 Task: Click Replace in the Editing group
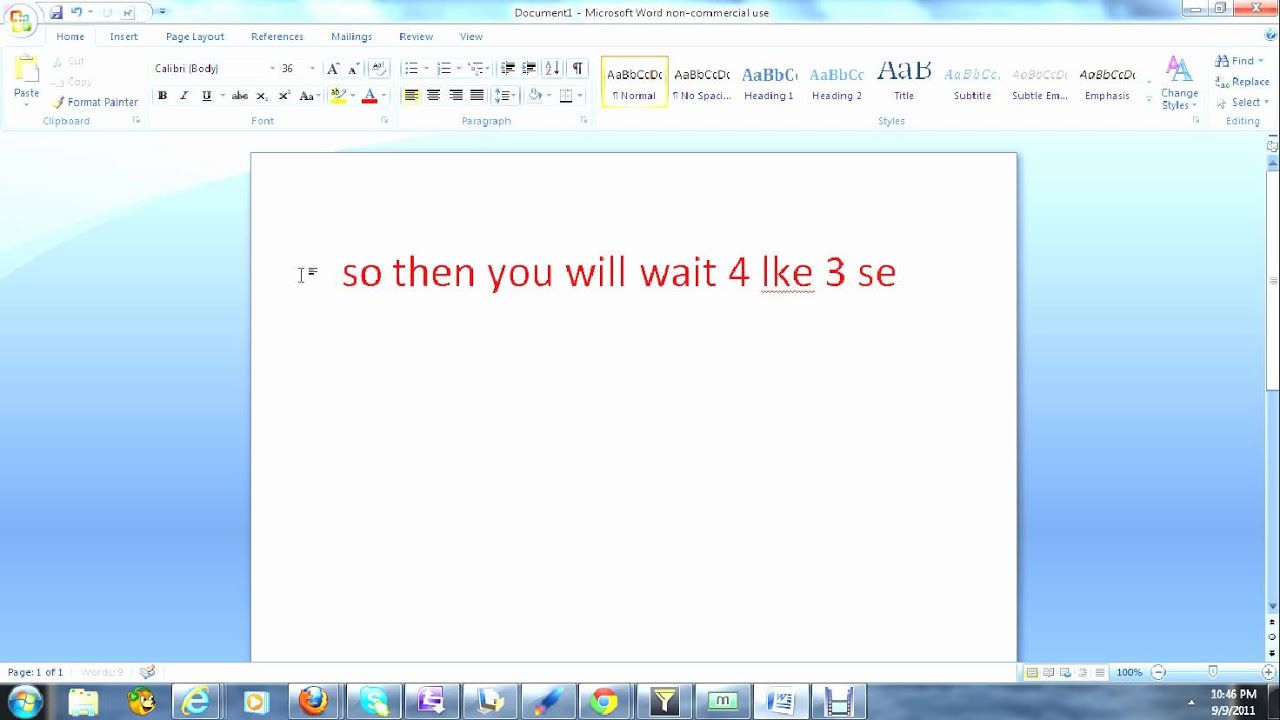coord(1242,82)
